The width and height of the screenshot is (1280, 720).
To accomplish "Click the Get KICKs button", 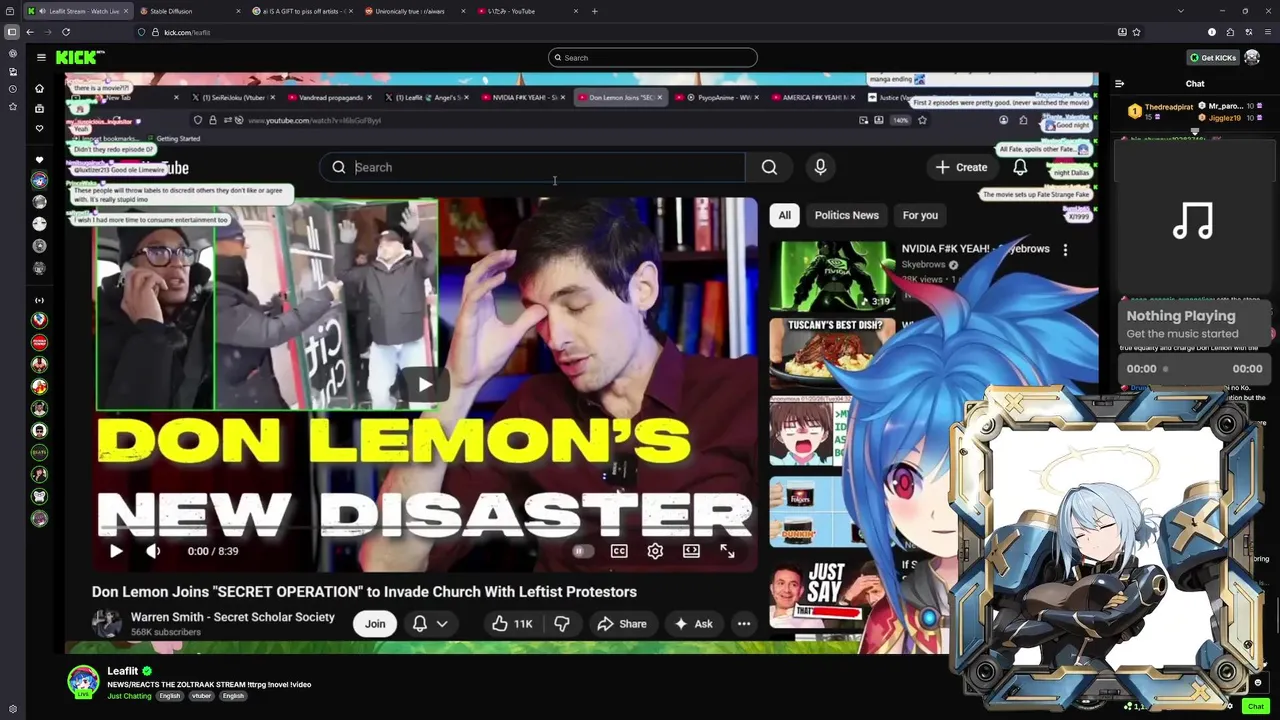I will click(1212, 57).
